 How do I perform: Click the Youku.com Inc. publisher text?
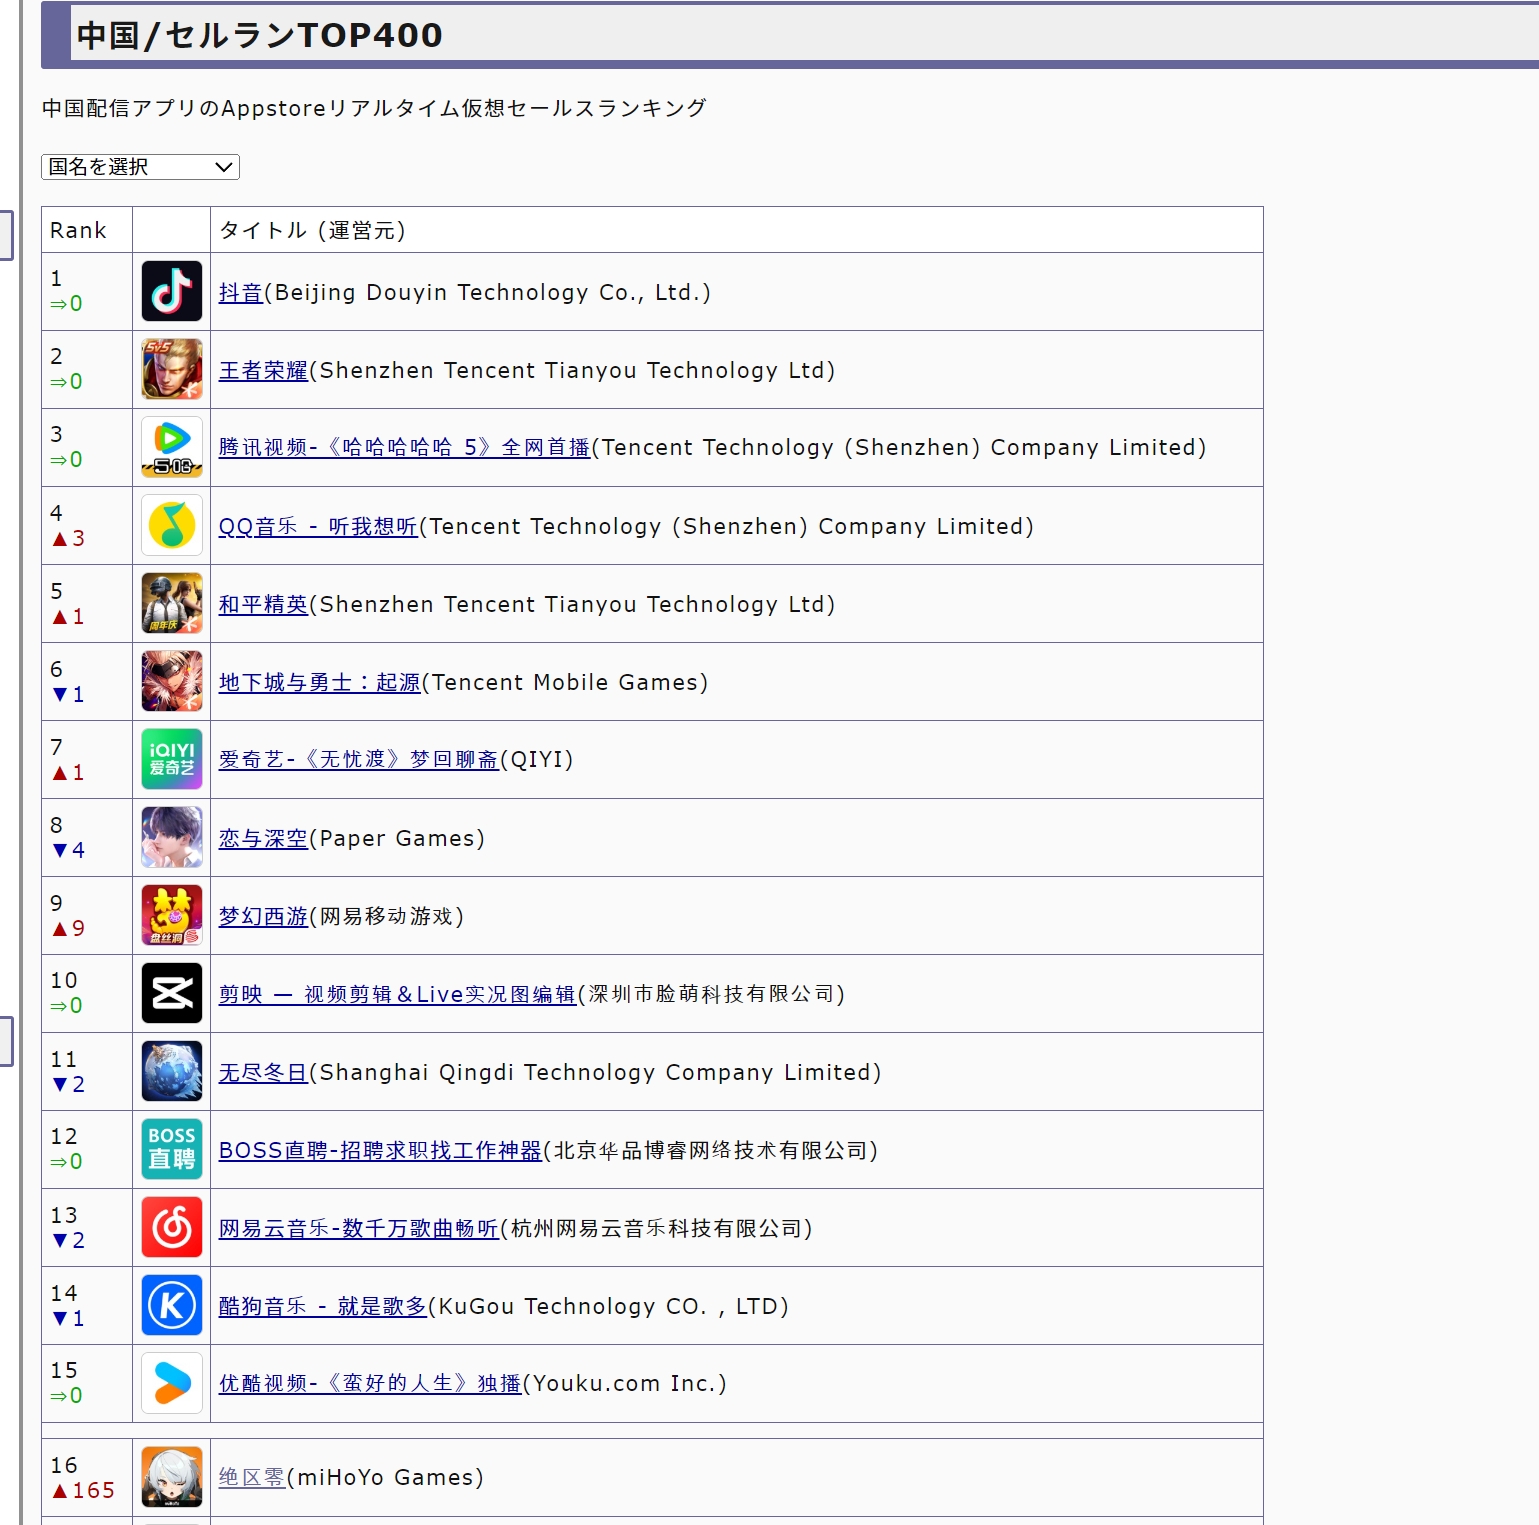coord(625,1384)
